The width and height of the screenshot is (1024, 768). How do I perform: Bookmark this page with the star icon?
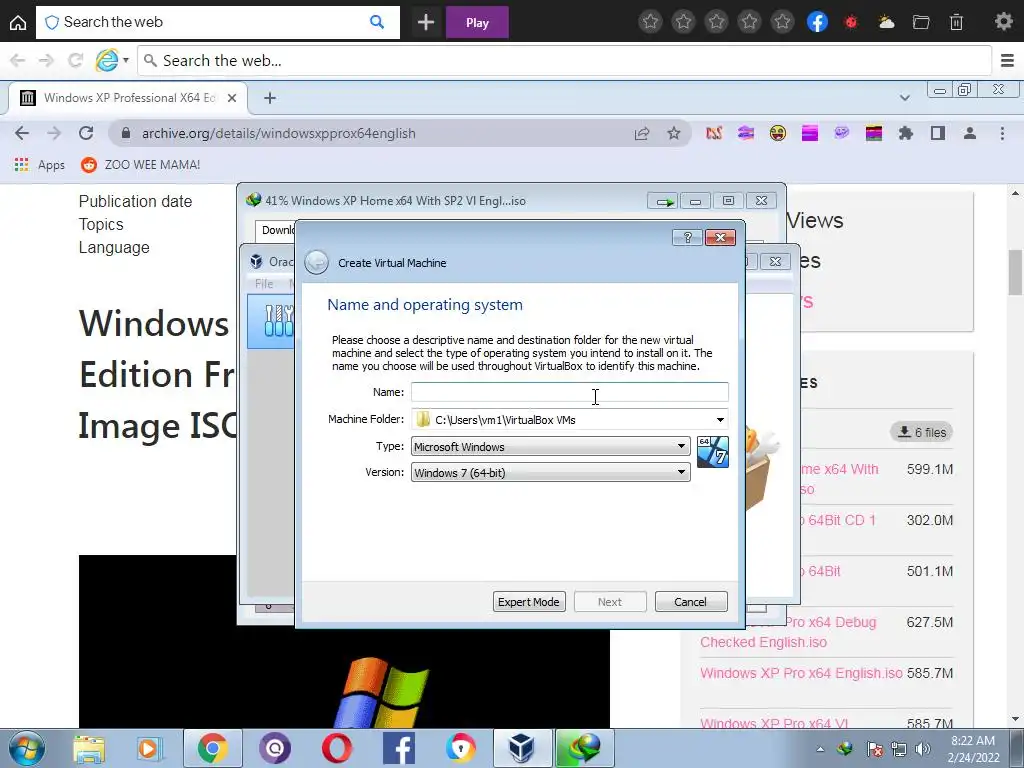[674, 133]
